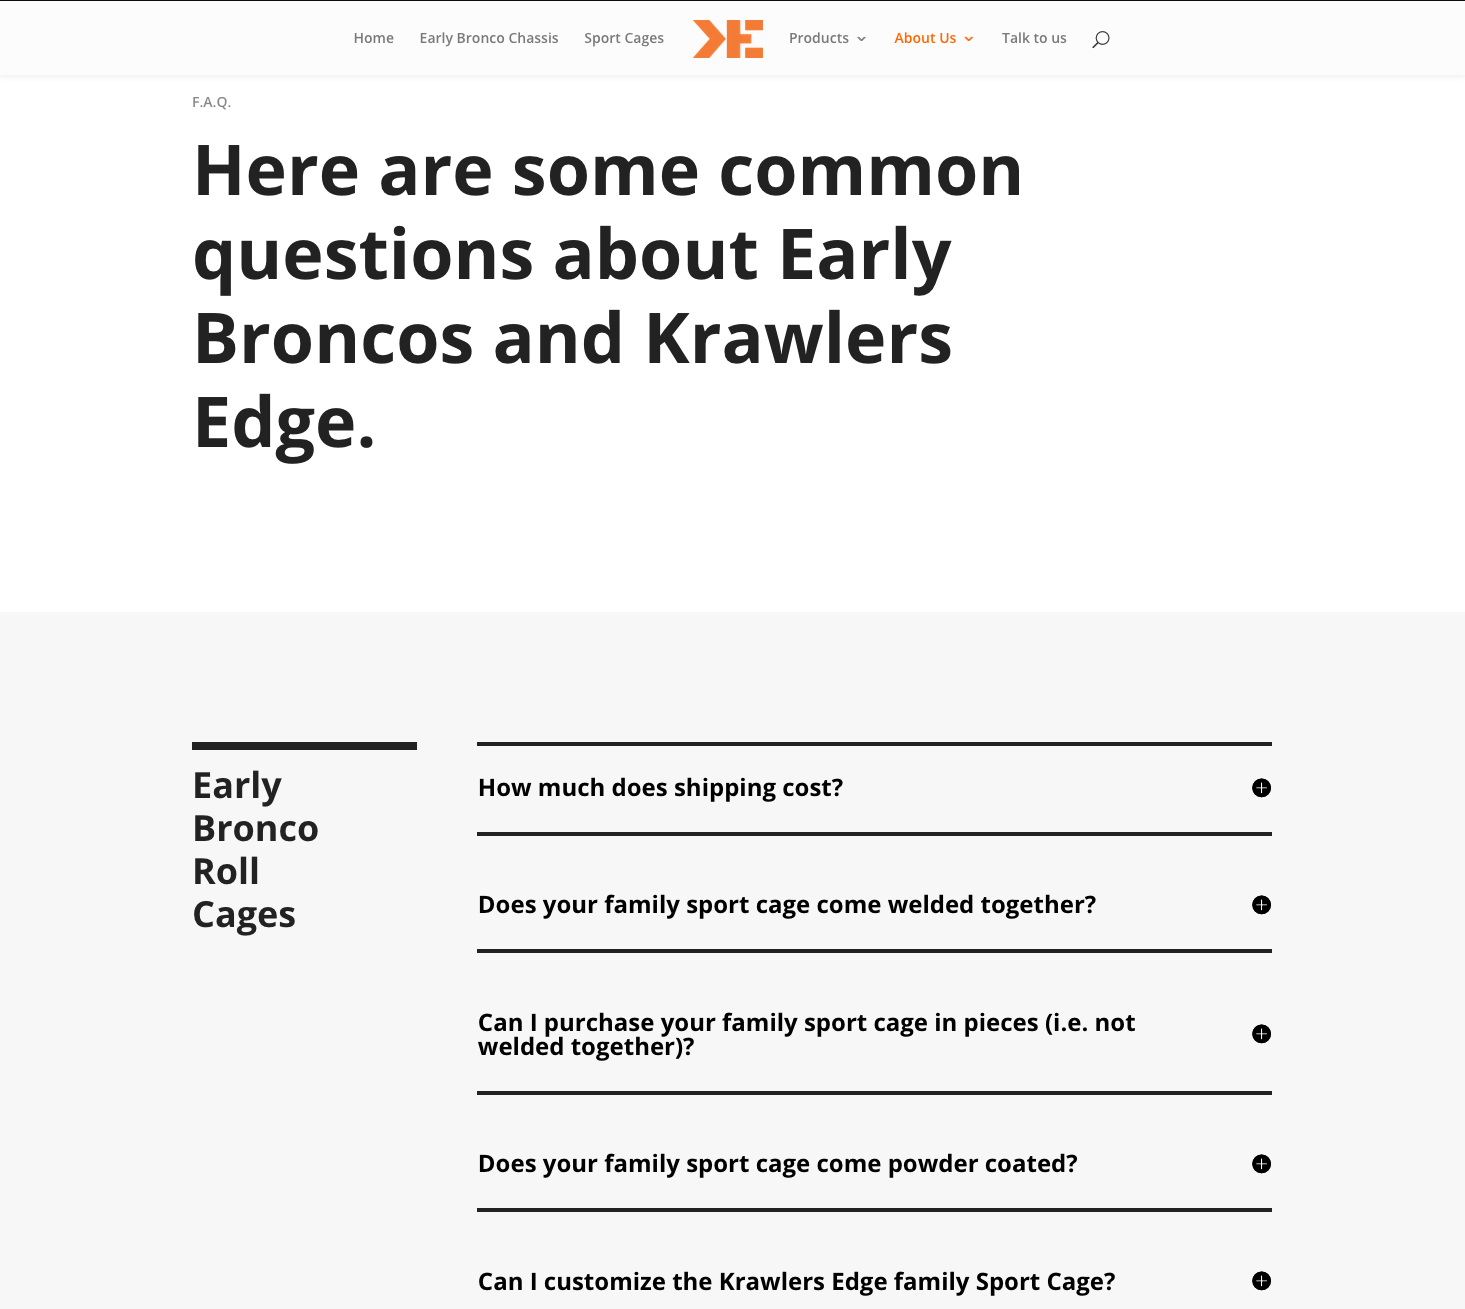
Task: Expand "Does your family sport cage come welded together?"
Action: (x=787, y=905)
